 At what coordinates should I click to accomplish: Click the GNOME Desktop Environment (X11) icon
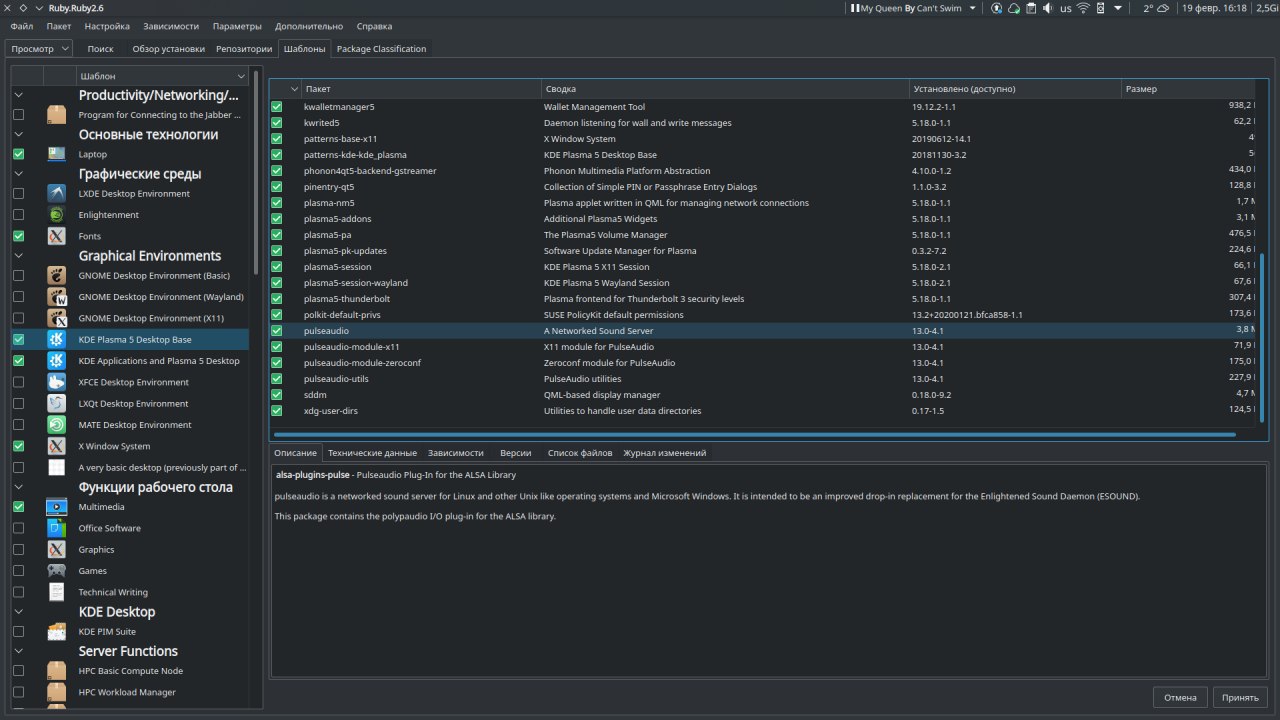pos(57,318)
